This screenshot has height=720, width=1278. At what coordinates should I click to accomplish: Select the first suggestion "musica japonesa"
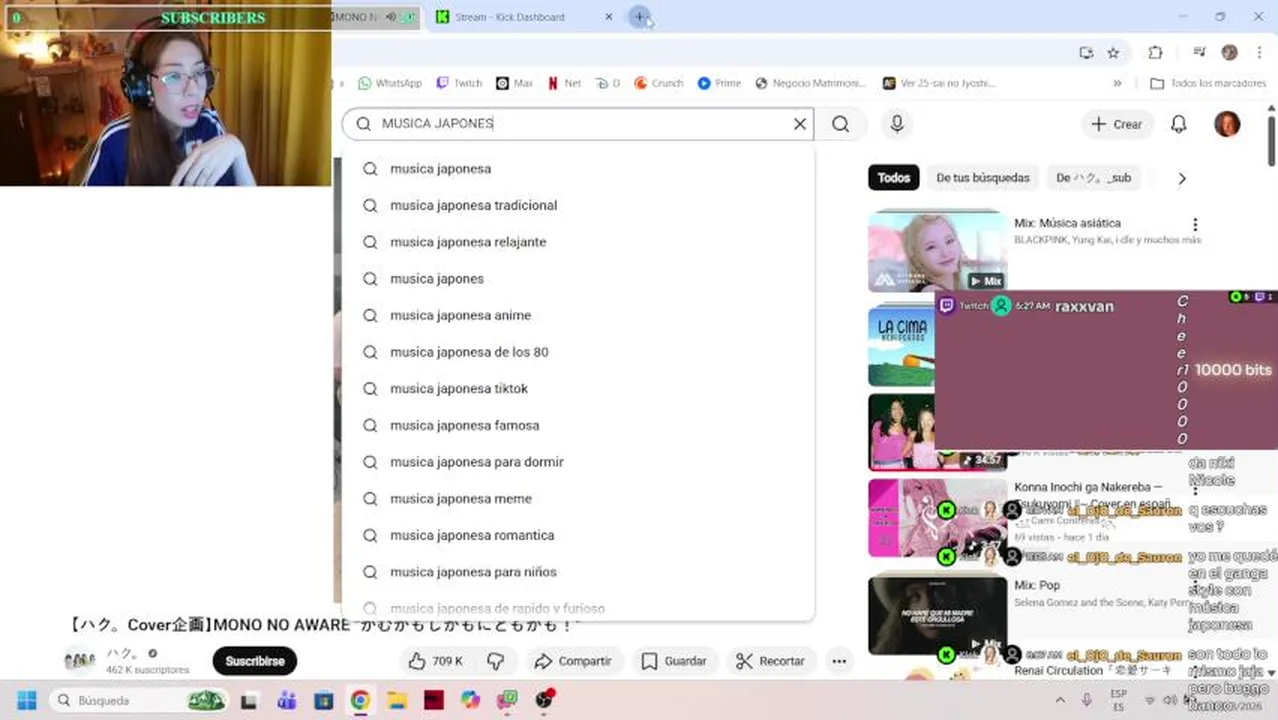click(x=578, y=168)
